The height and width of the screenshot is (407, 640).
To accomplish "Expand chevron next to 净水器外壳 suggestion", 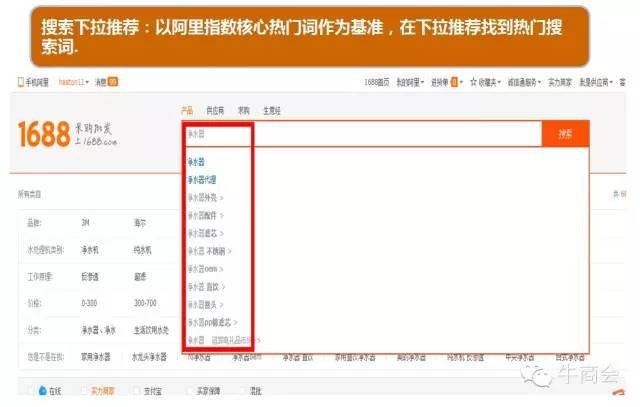I will tap(222, 198).
